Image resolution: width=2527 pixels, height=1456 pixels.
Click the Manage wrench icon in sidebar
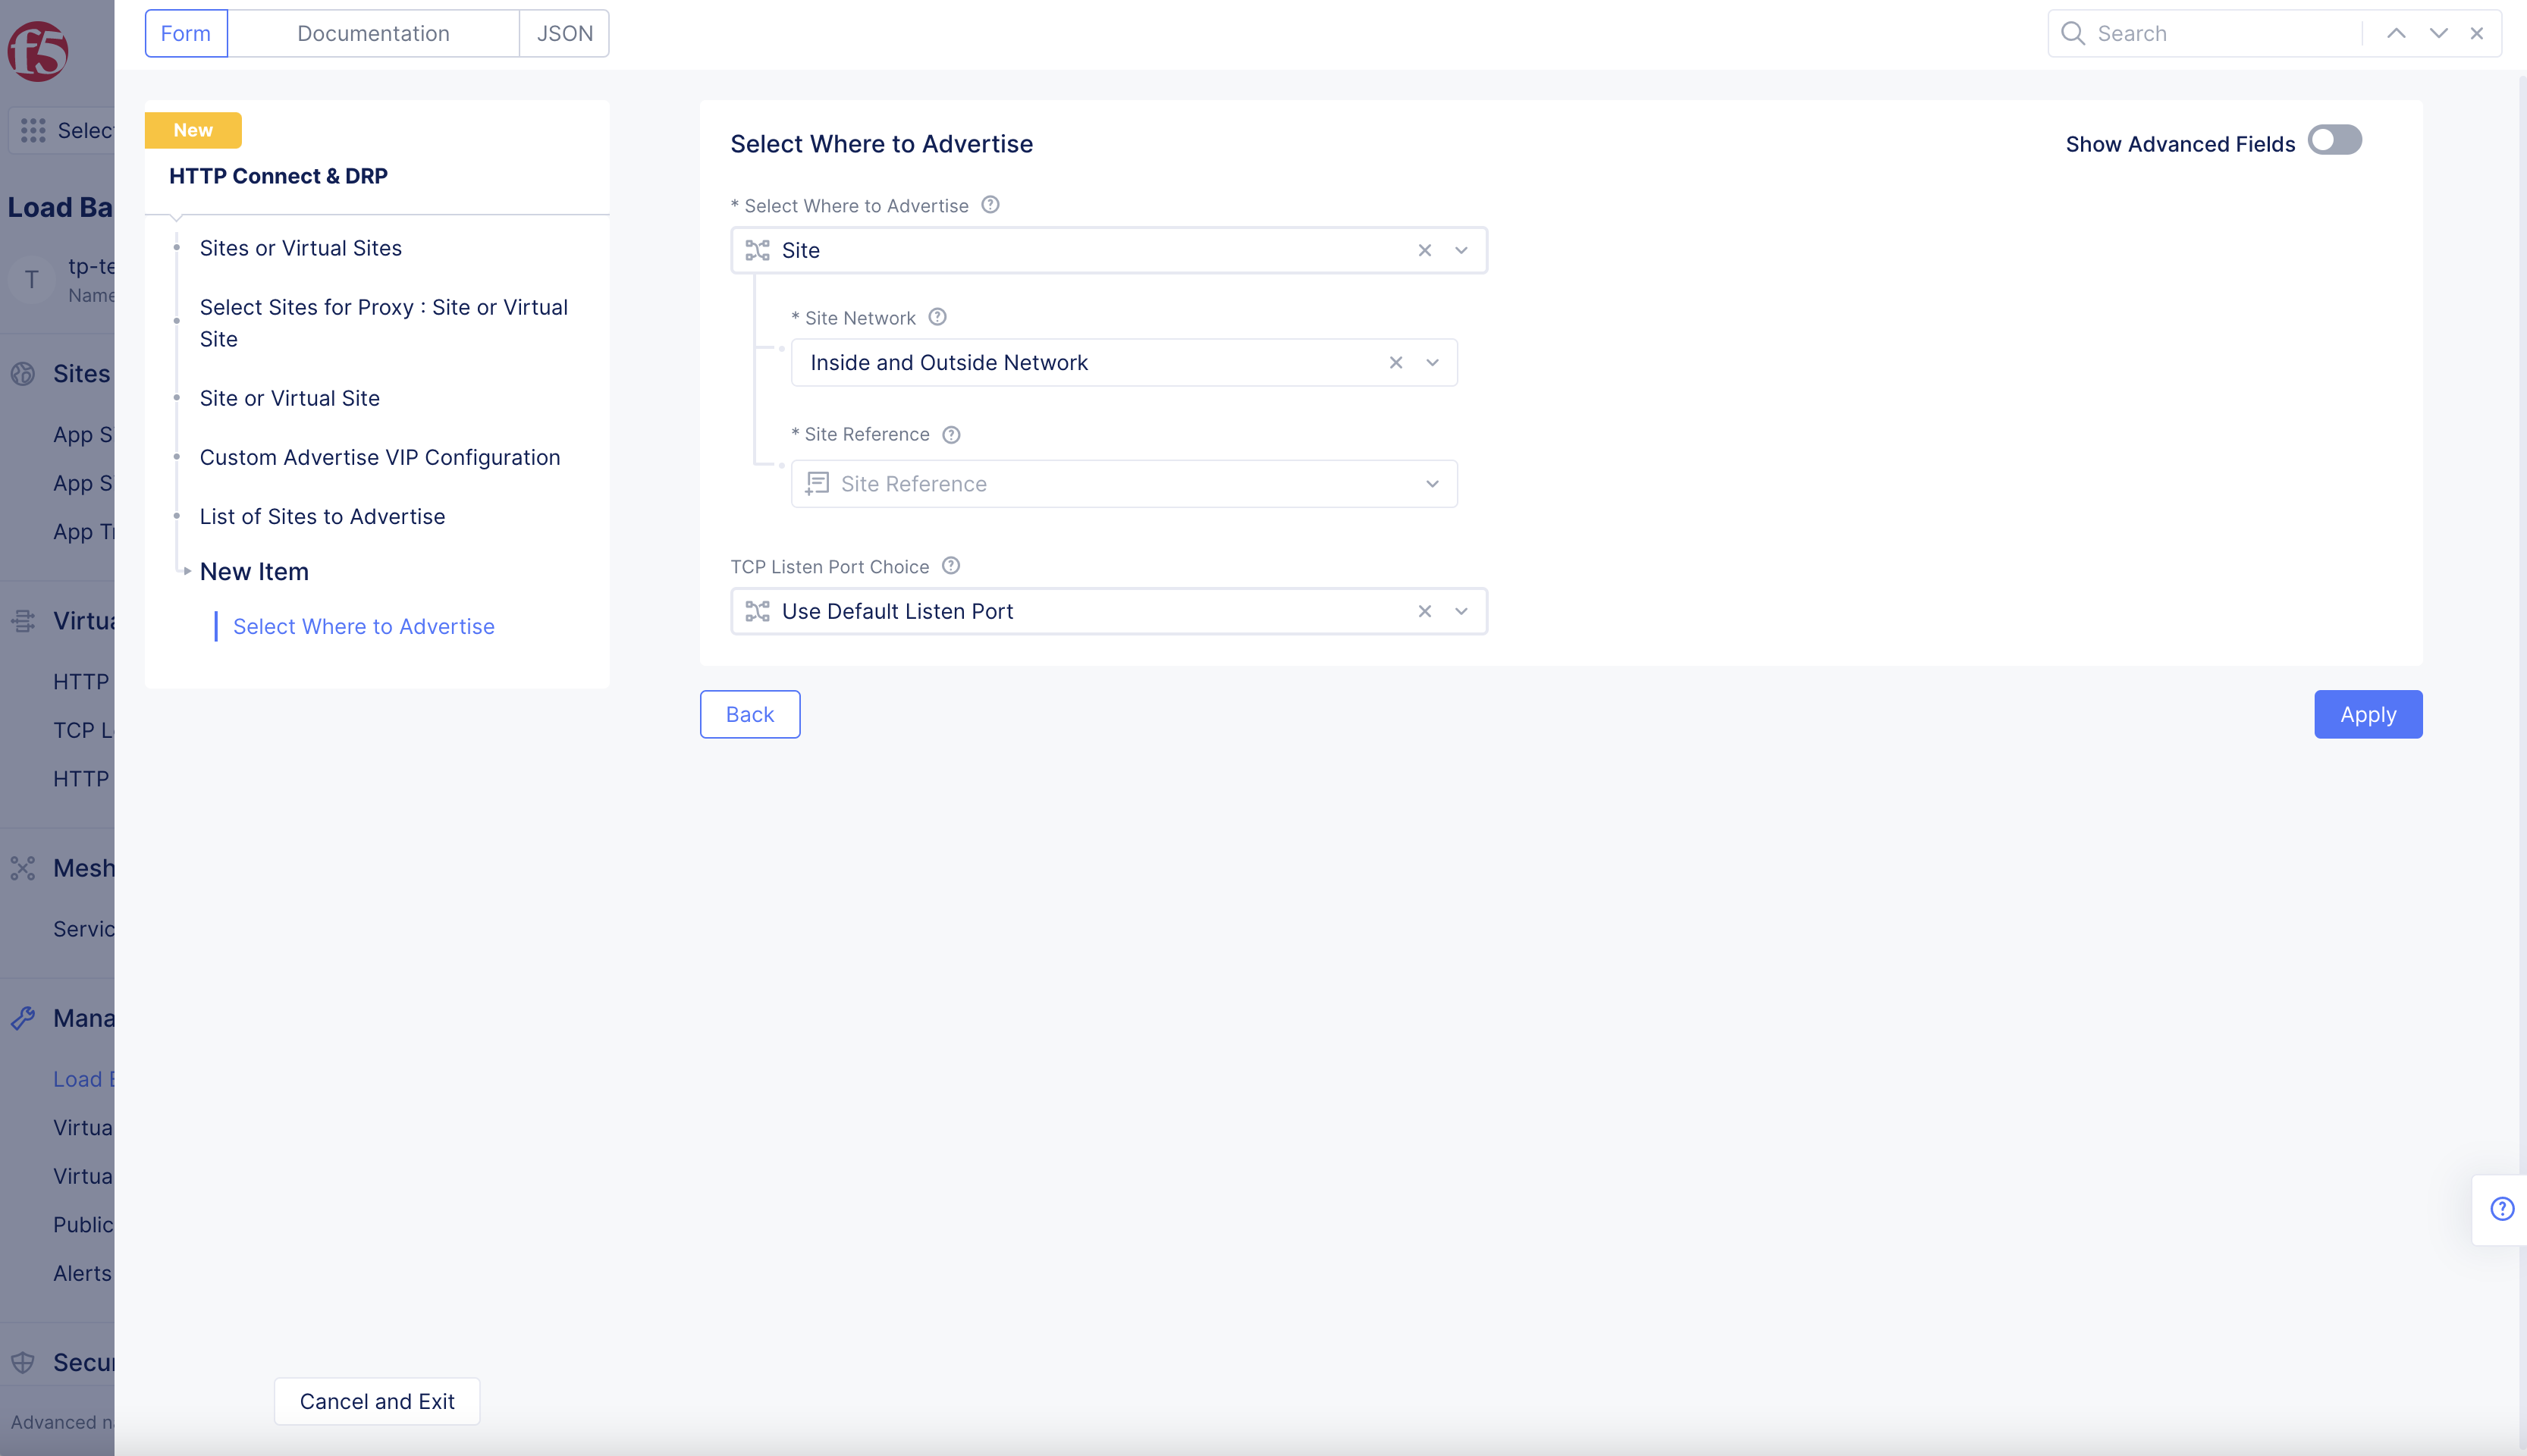[x=23, y=1017]
